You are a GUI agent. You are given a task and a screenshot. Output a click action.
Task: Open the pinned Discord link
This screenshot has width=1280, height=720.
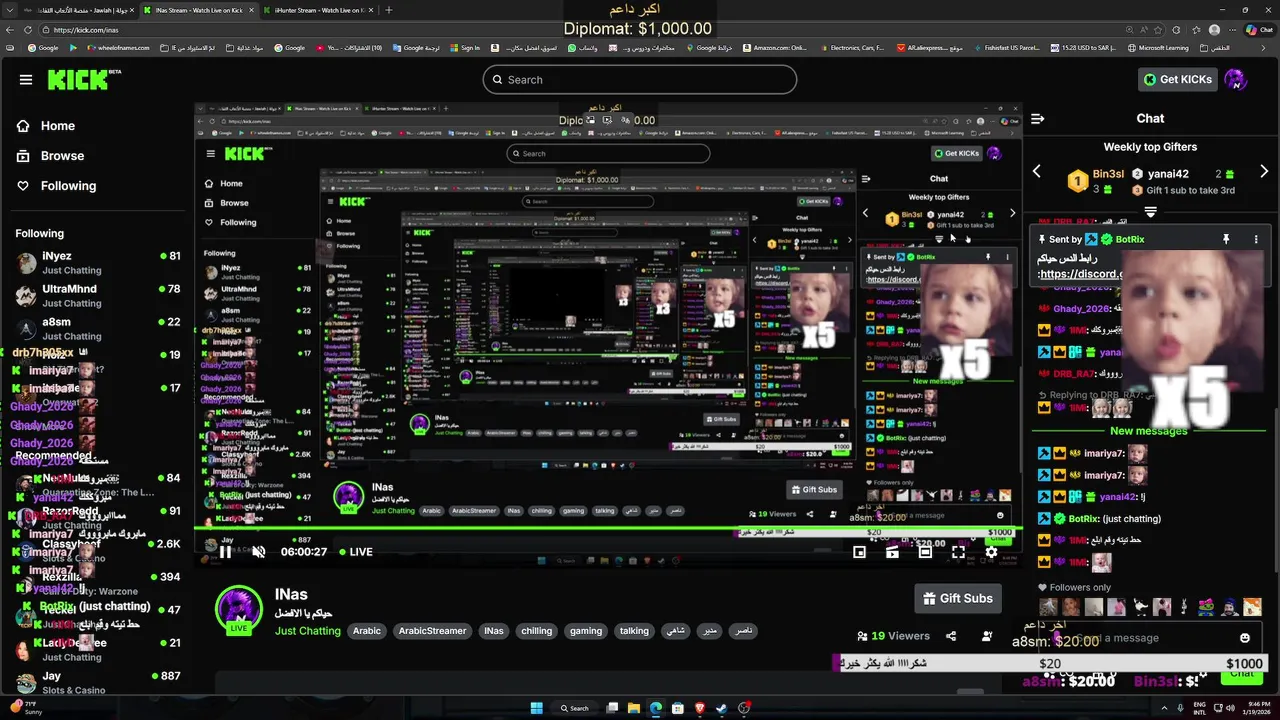1080,274
